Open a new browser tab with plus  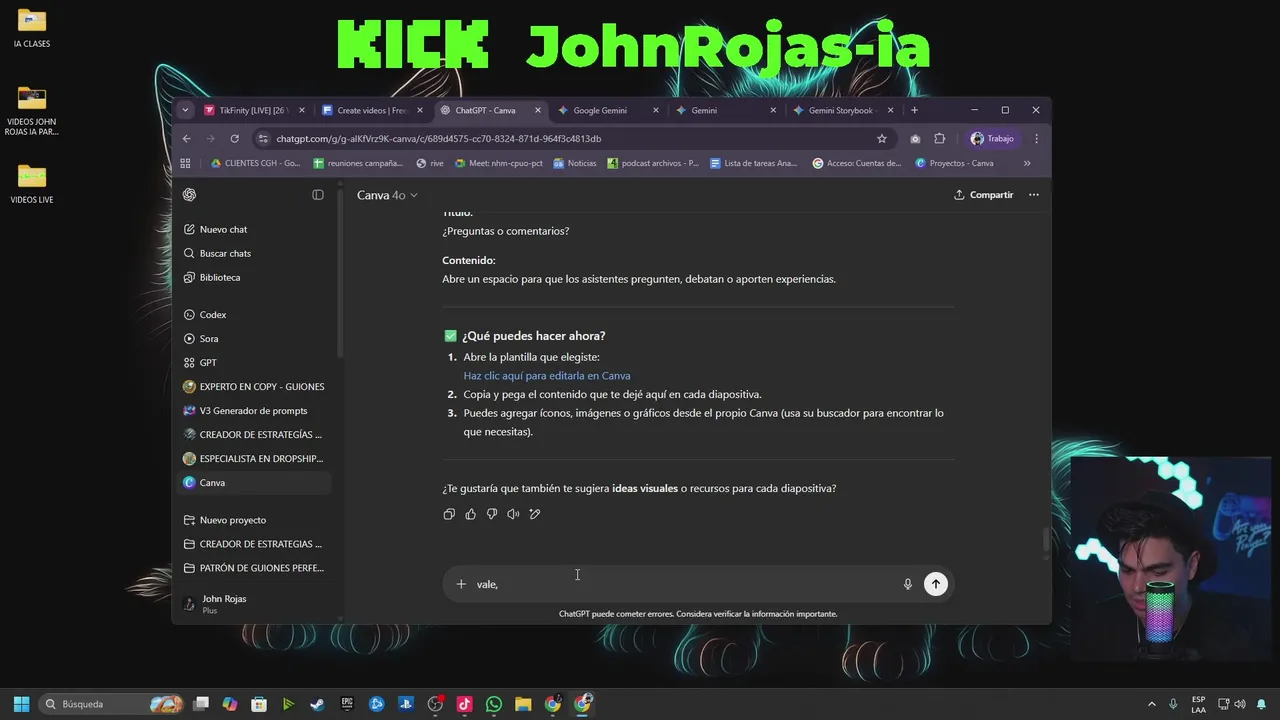tap(914, 110)
